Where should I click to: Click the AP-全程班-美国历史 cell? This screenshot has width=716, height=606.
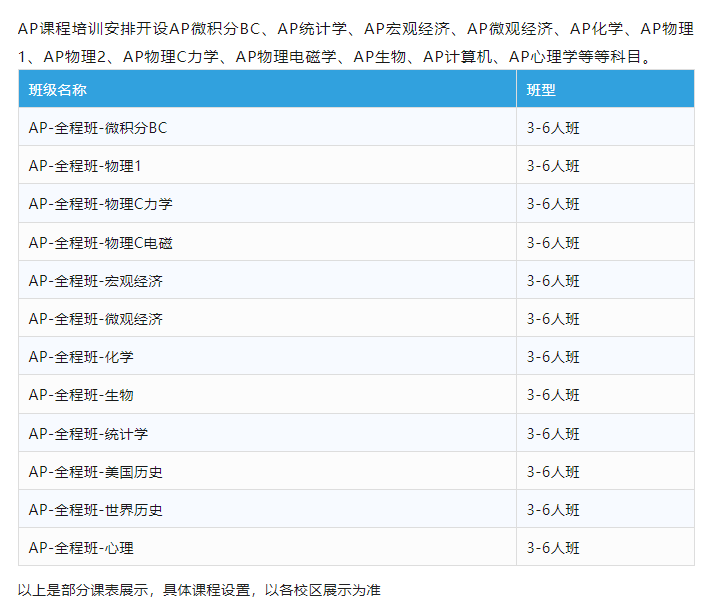pyautogui.click(x=268, y=471)
